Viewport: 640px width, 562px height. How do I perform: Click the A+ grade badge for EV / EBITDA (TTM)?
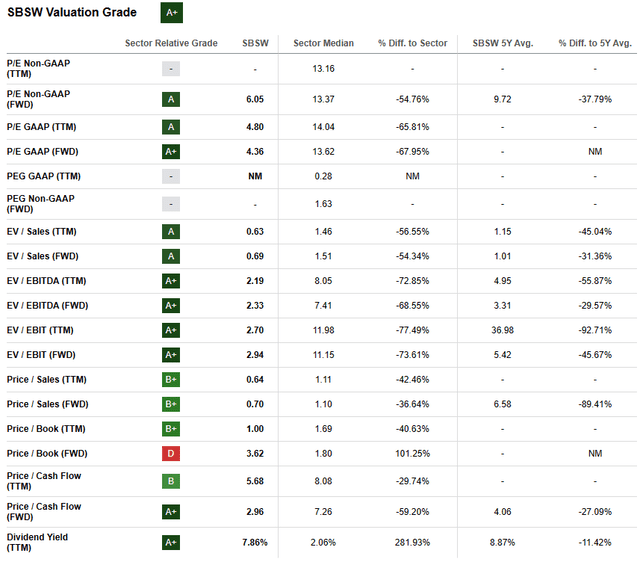[171, 281]
